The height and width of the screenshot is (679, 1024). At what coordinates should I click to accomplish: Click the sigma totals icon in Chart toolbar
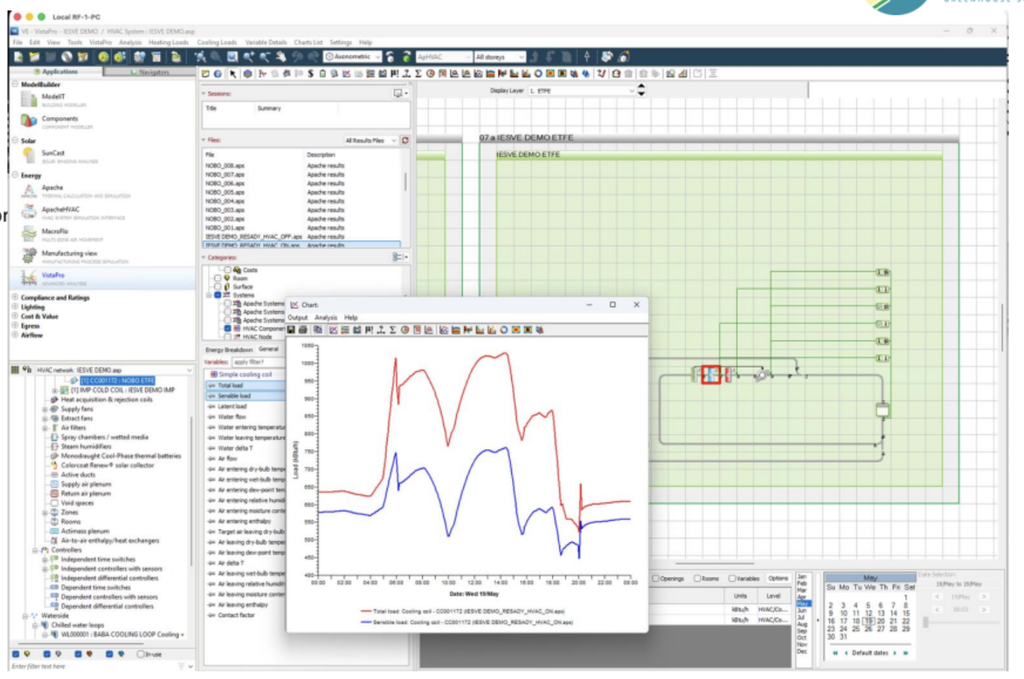point(392,330)
